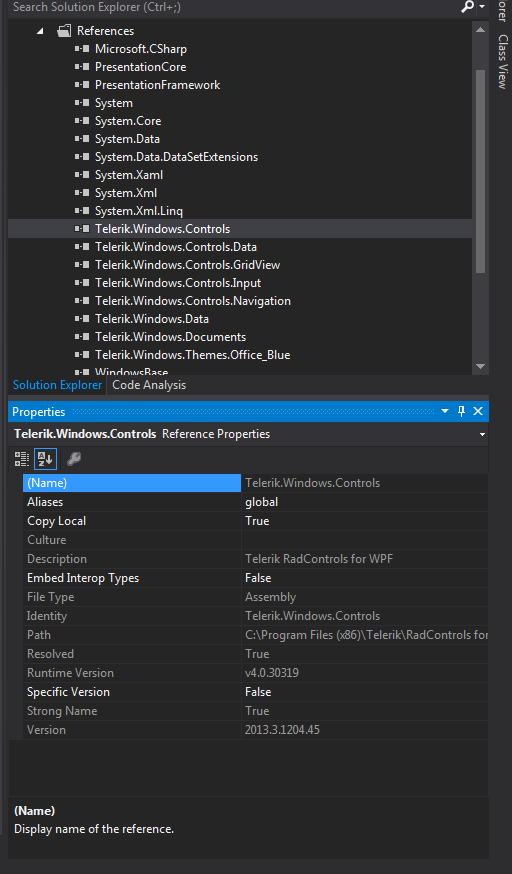
Task: Click the Version value 2013.3.1204.45
Action: coord(282,730)
